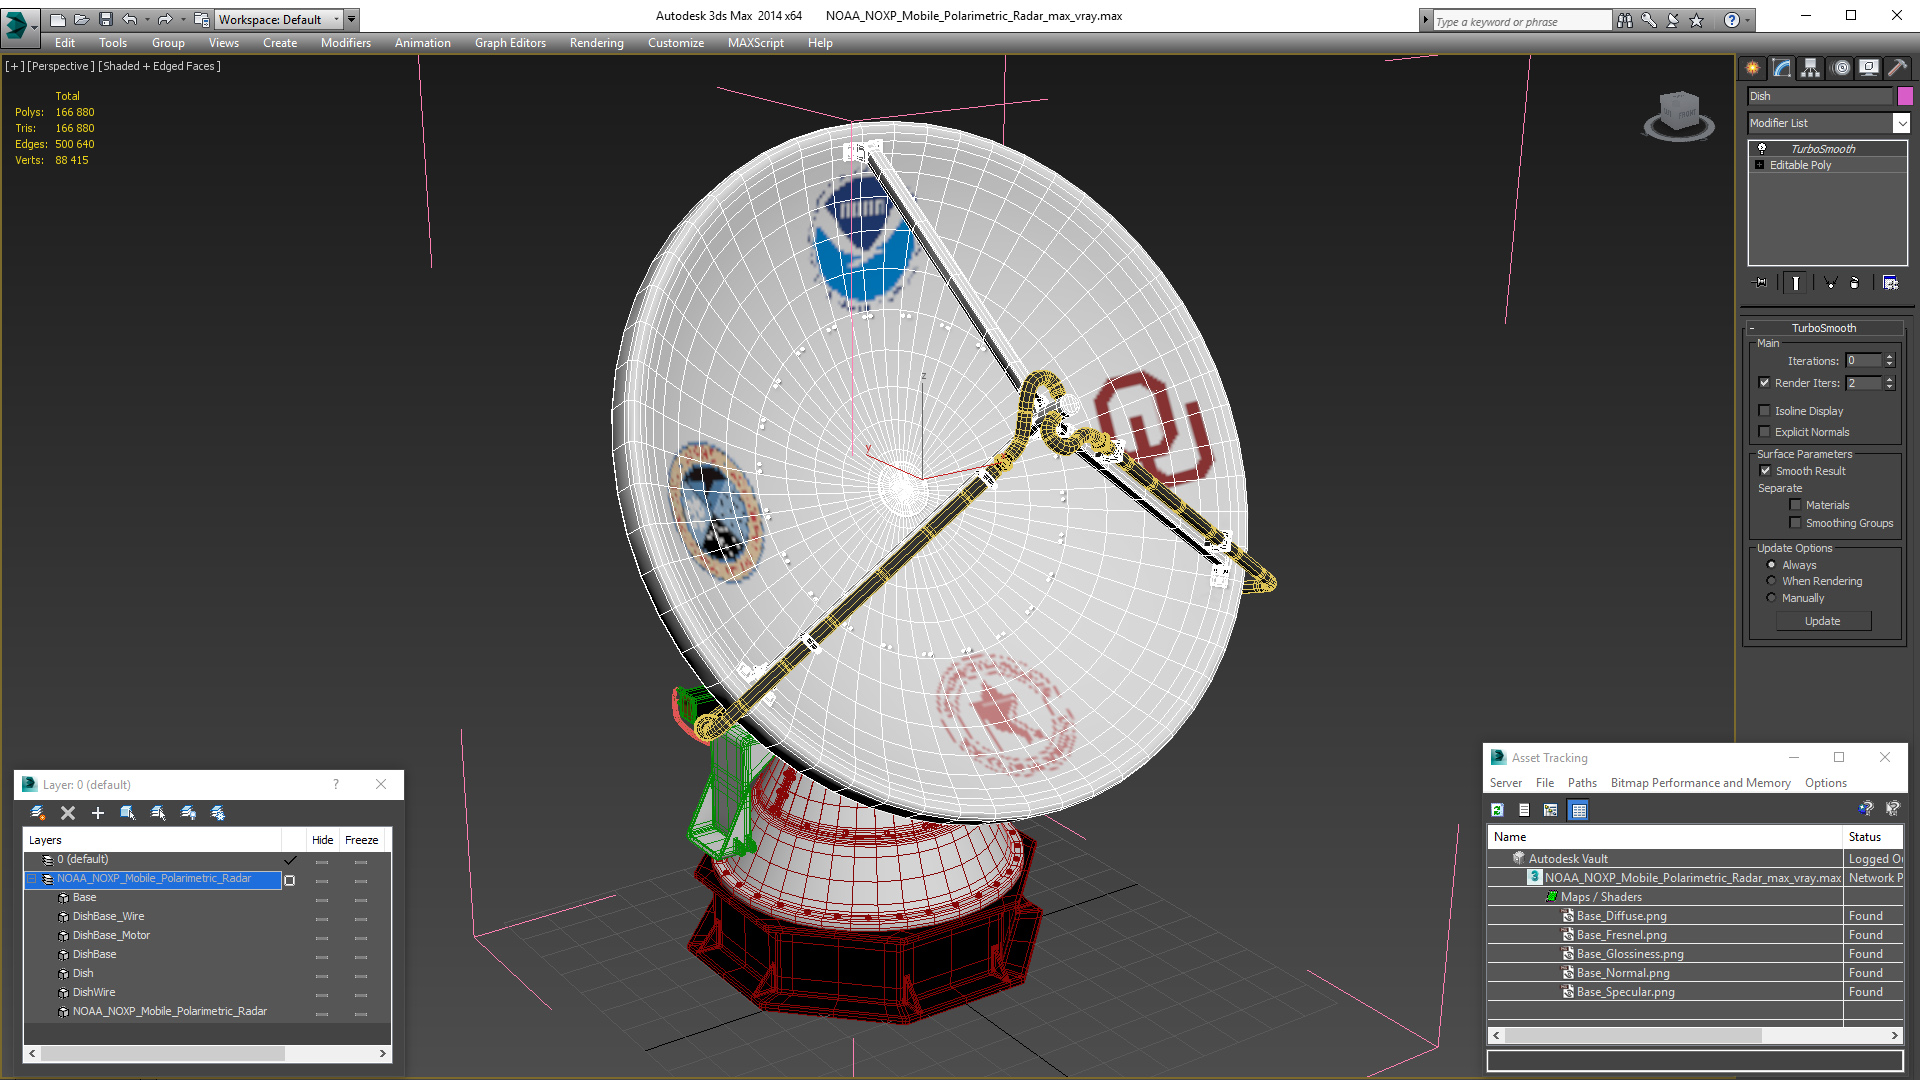Viewport: 1920px width, 1080px height.
Task: Toggle the Render Iters checkbox
Action: [x=1765, y=383]
